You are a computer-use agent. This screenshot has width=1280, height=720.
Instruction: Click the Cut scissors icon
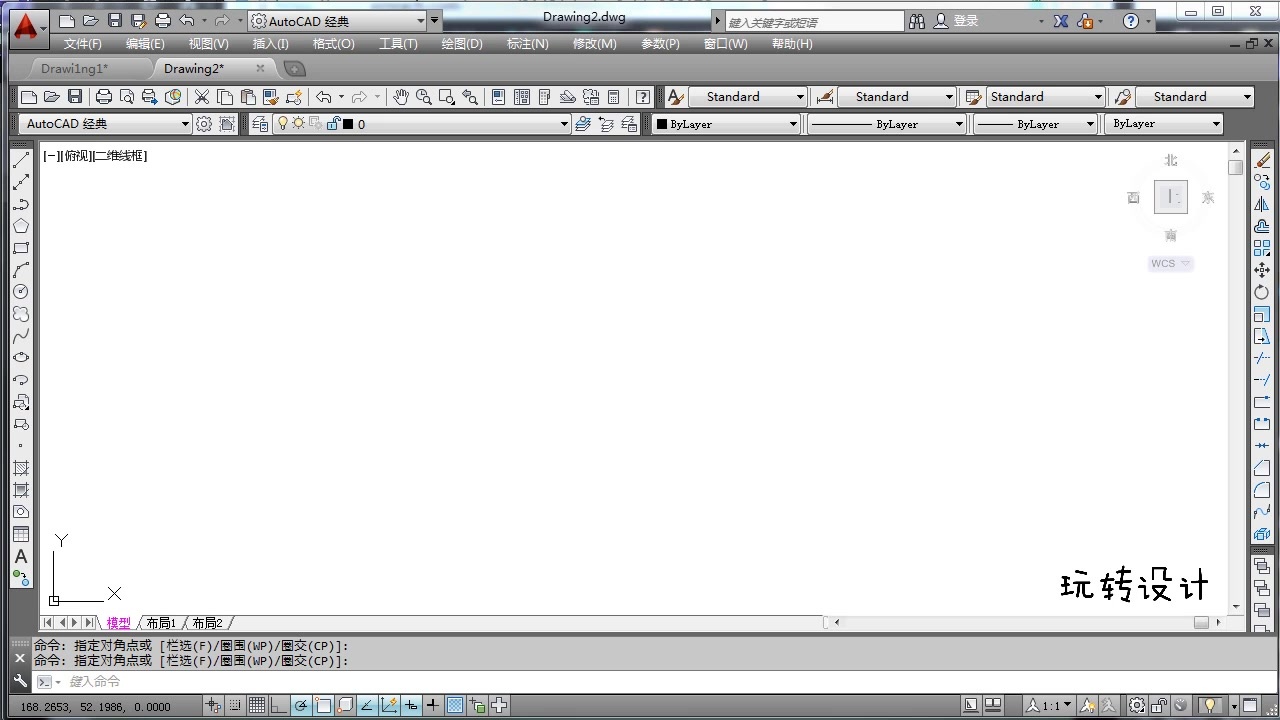tap(202, 97)
